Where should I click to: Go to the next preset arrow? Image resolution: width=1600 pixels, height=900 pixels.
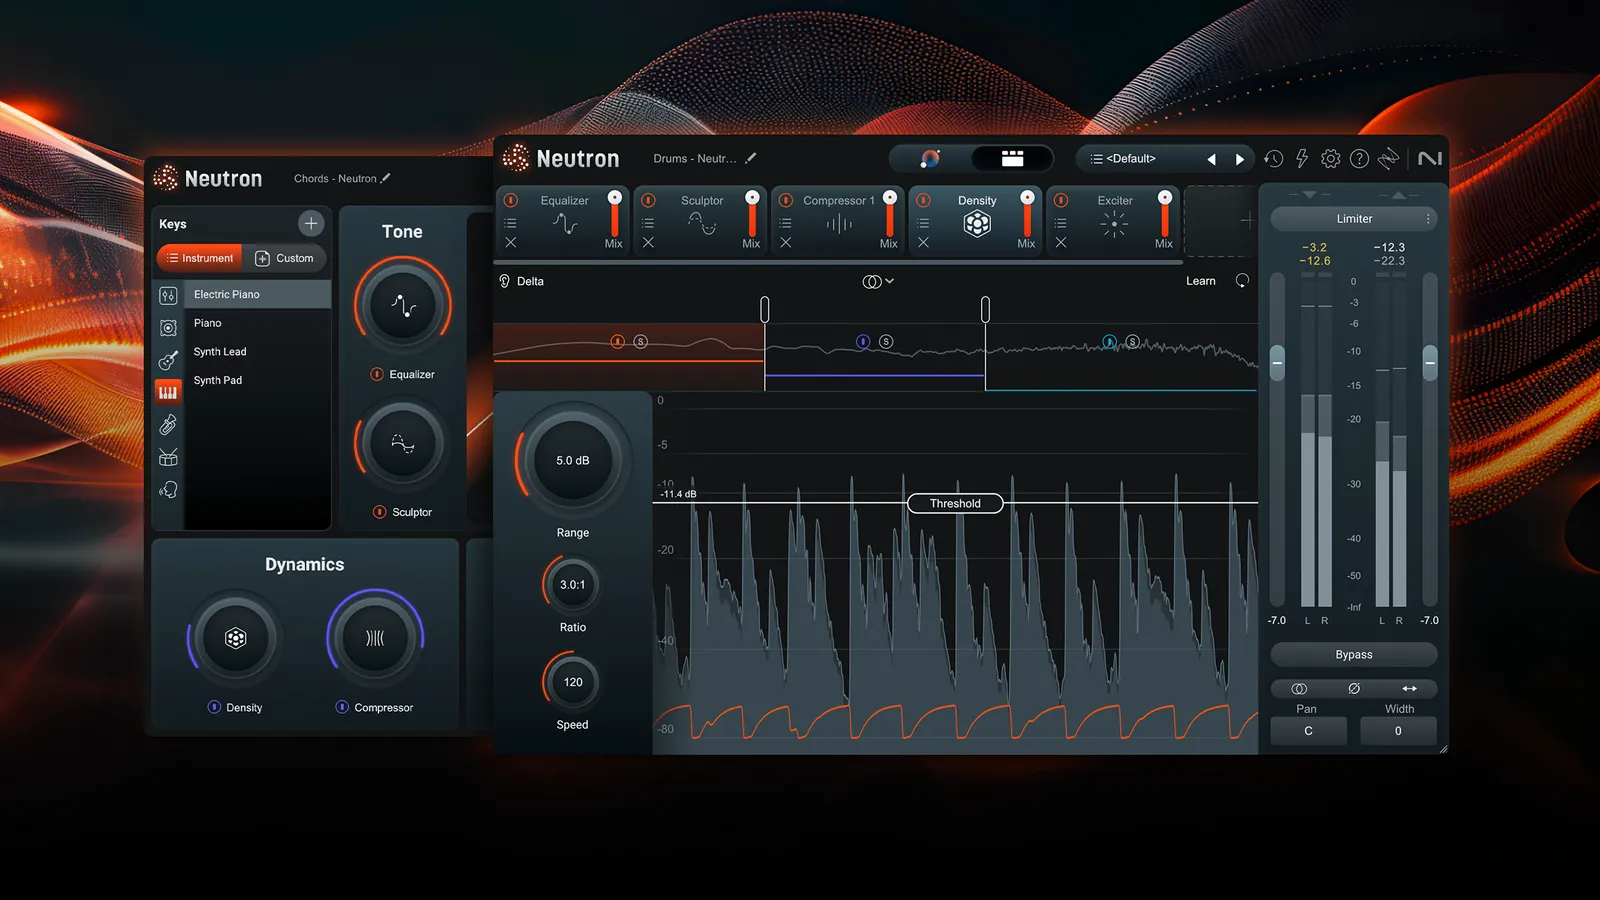(1240, 159)
